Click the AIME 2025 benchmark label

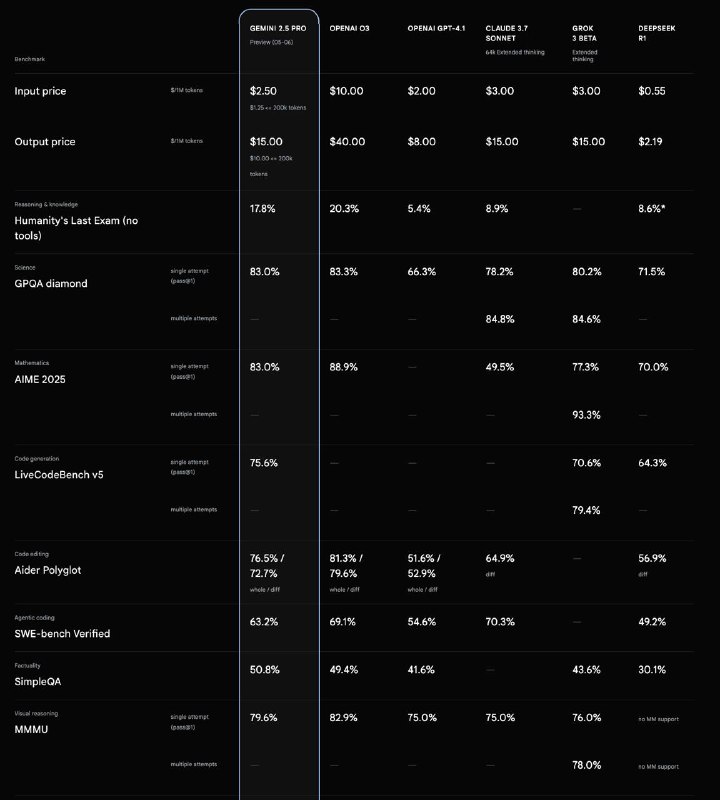pos(40,379)
